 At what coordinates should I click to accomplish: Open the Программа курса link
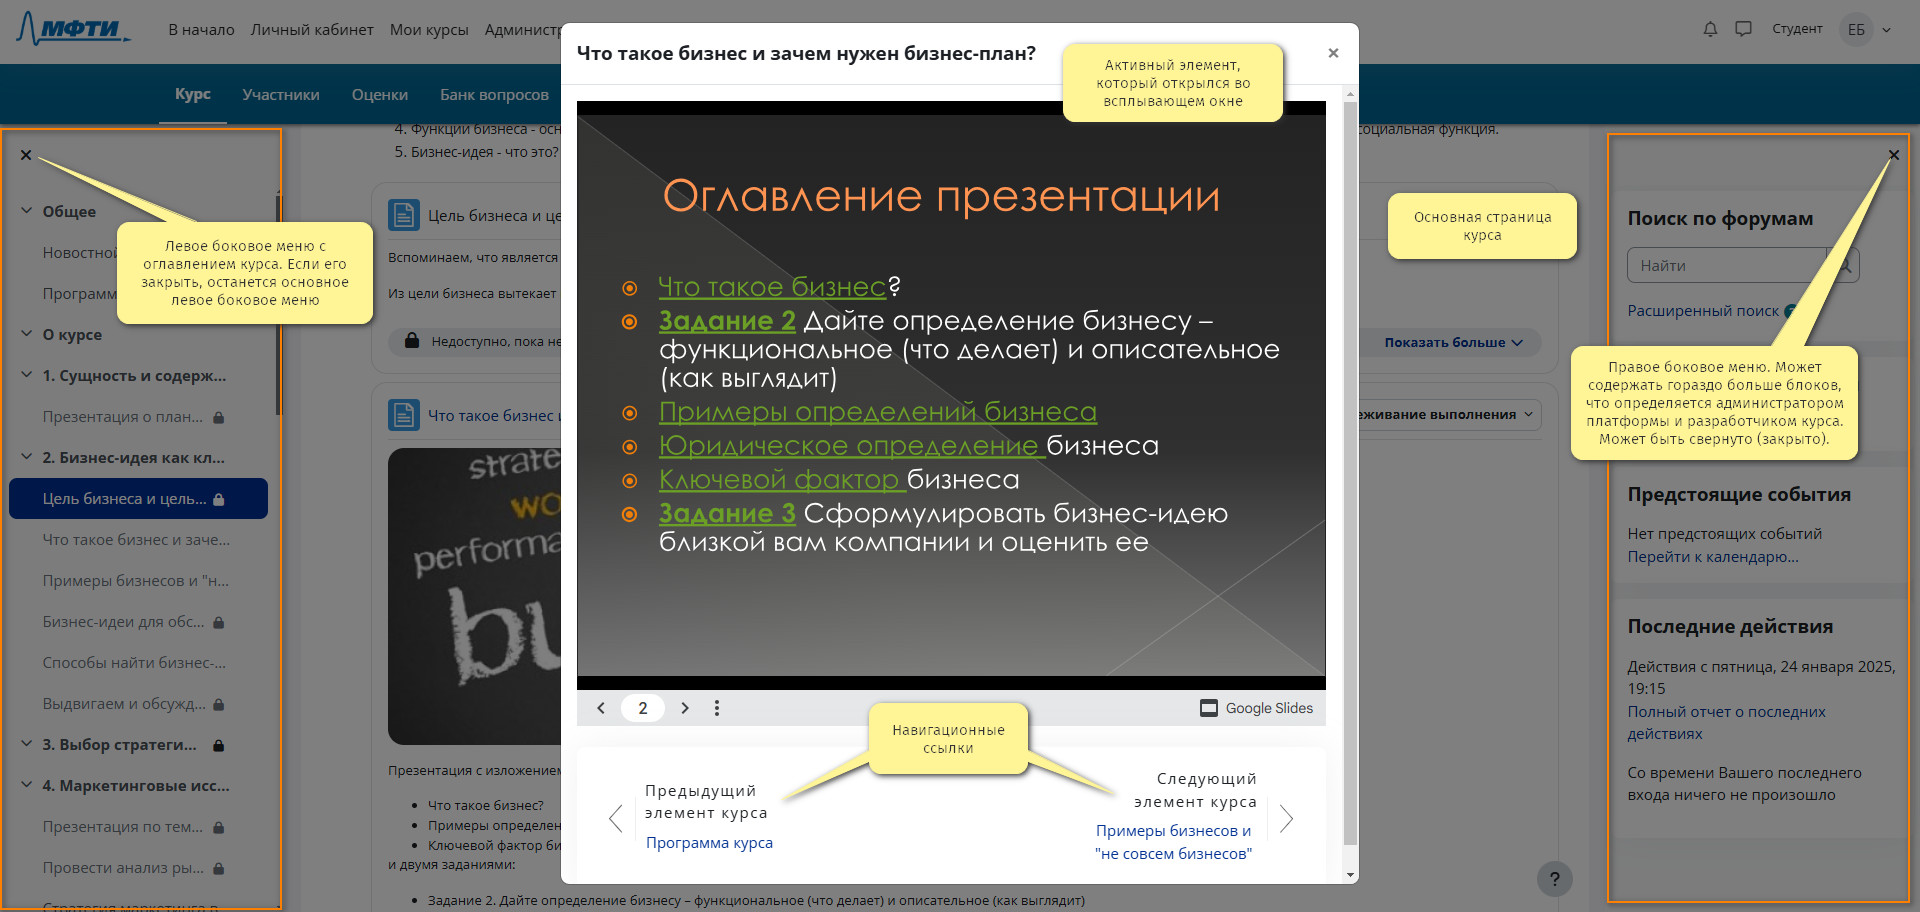pyautogui.click(x=709, y=843)
